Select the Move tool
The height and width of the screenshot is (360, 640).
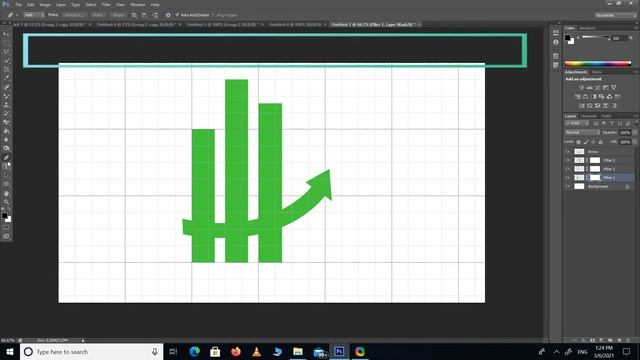pyautogui.click(x=6, y=35)
